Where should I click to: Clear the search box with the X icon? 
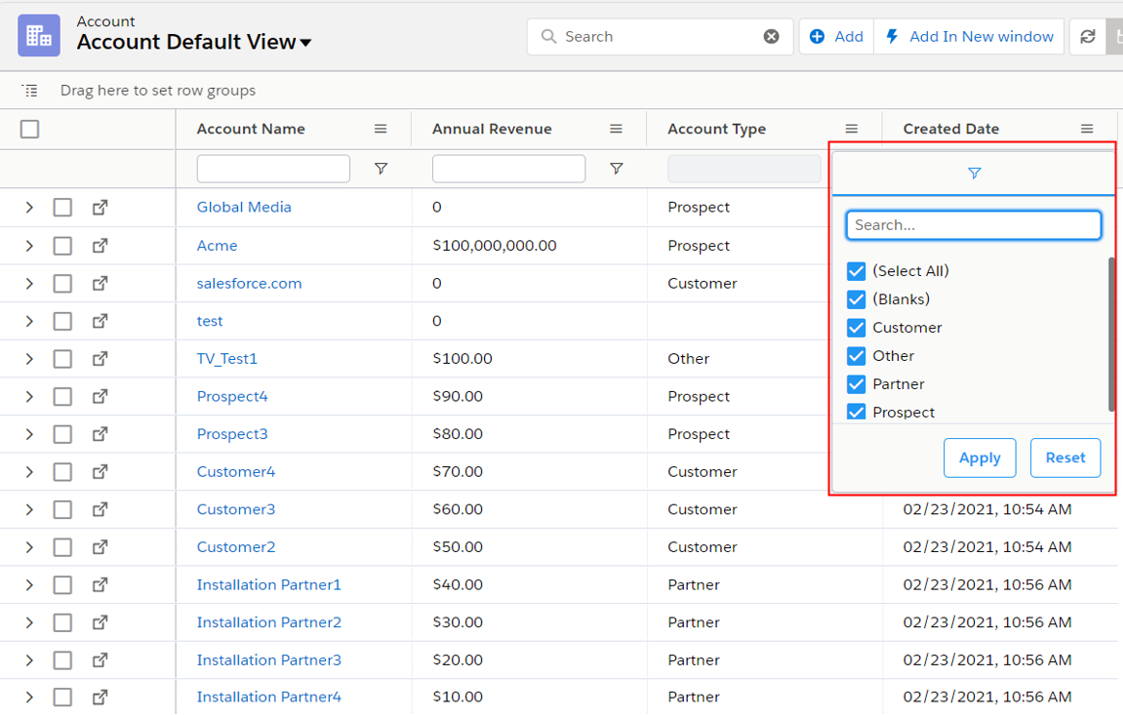point(771,37)
